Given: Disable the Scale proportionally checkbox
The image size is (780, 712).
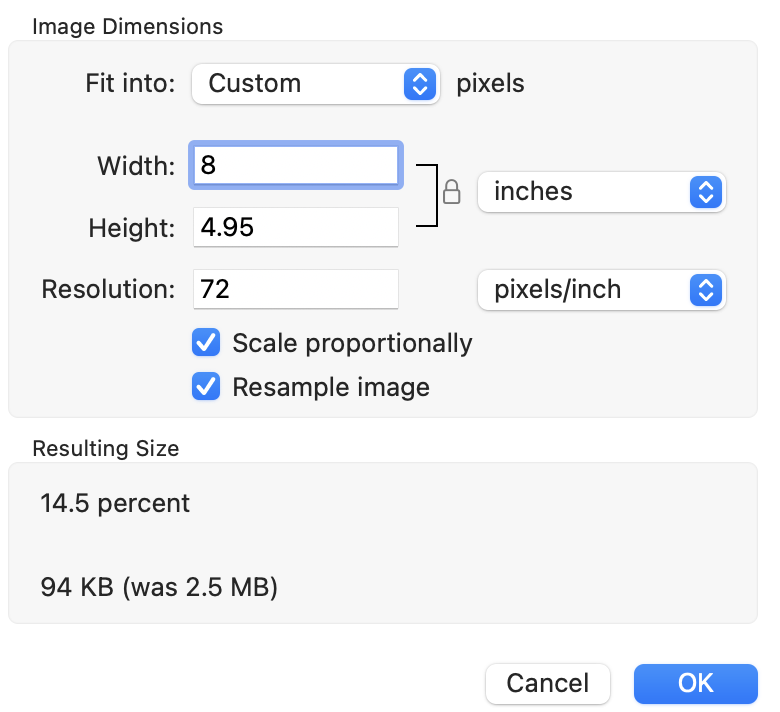Looking at the screenshot, I should [x=206, y=344].
